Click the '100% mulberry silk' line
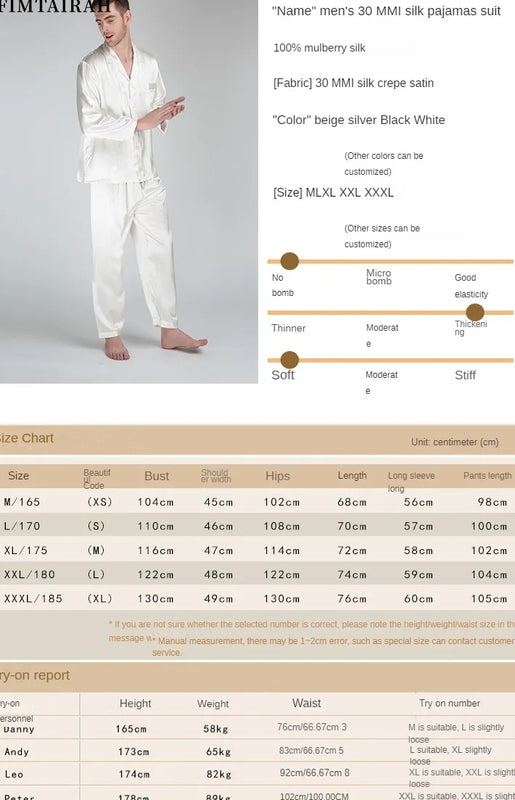 click(320, 48)
